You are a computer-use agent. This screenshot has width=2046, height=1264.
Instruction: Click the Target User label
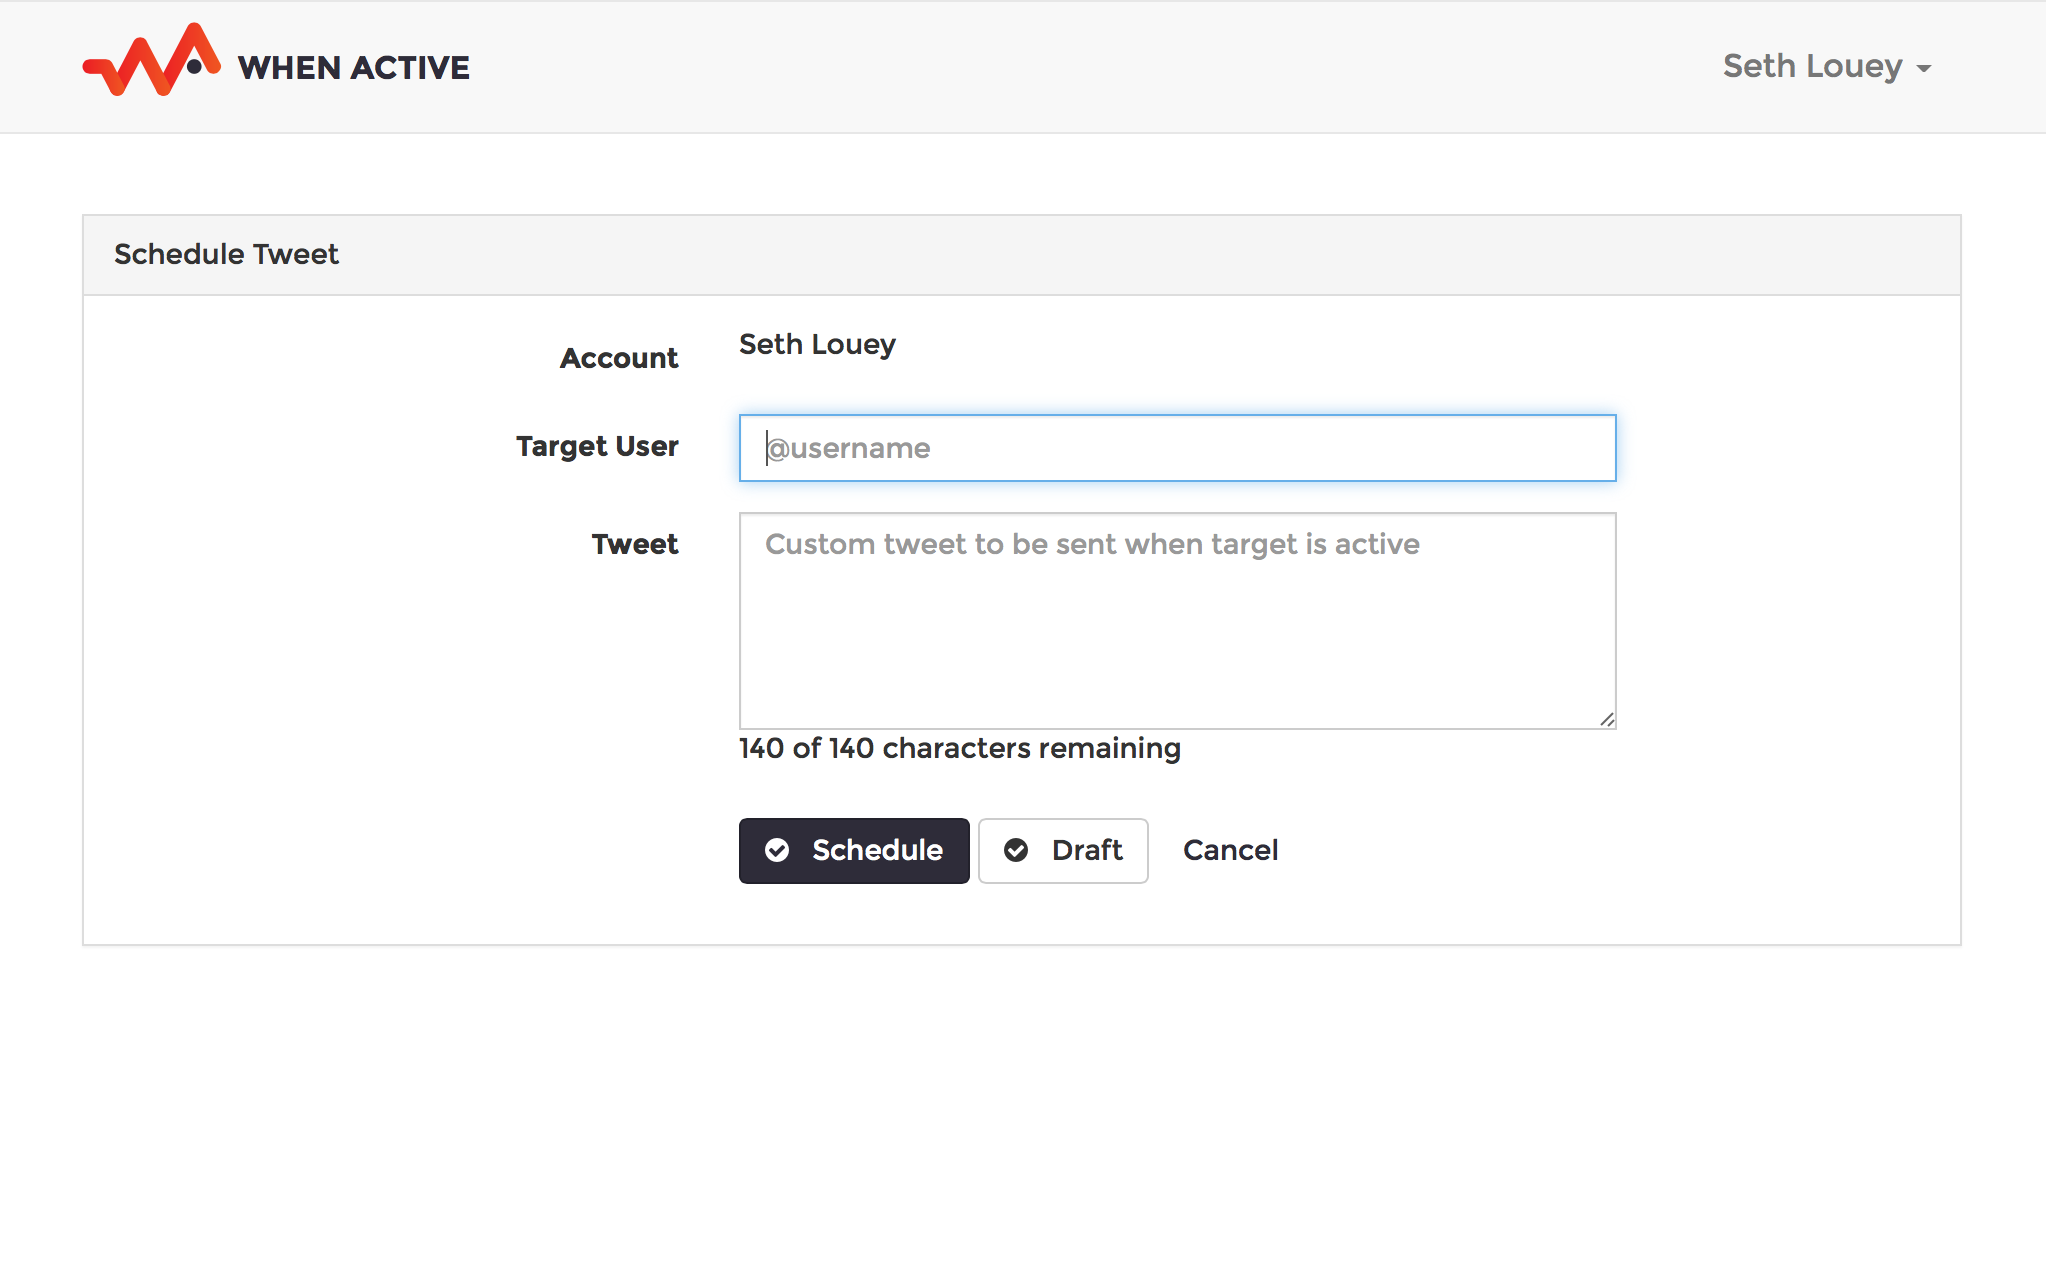tap(597, 446)
